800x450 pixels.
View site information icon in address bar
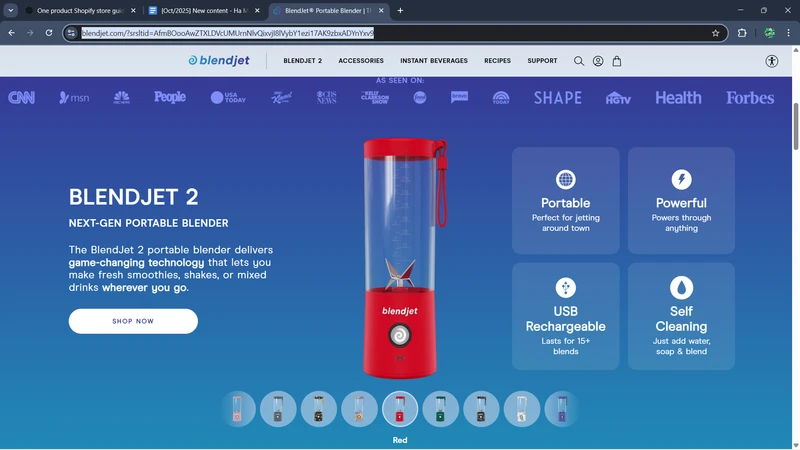click(x=71, y=33)
